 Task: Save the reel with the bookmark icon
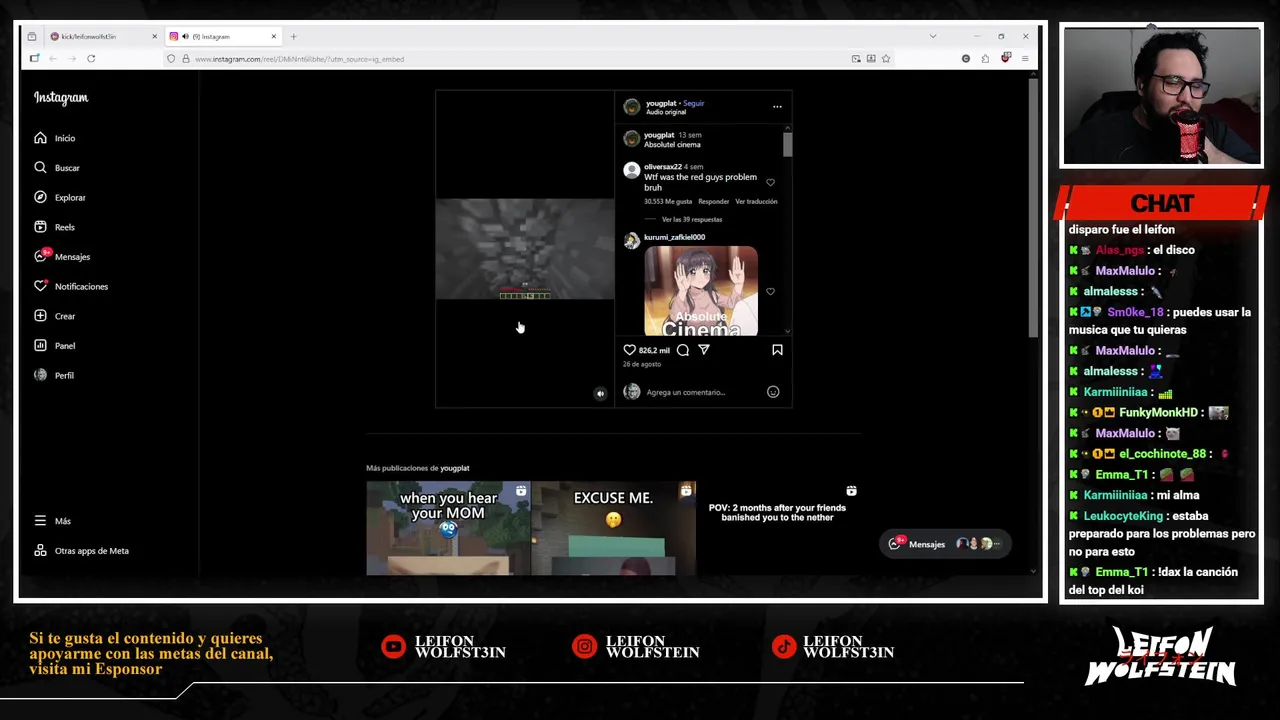(777, 350)
